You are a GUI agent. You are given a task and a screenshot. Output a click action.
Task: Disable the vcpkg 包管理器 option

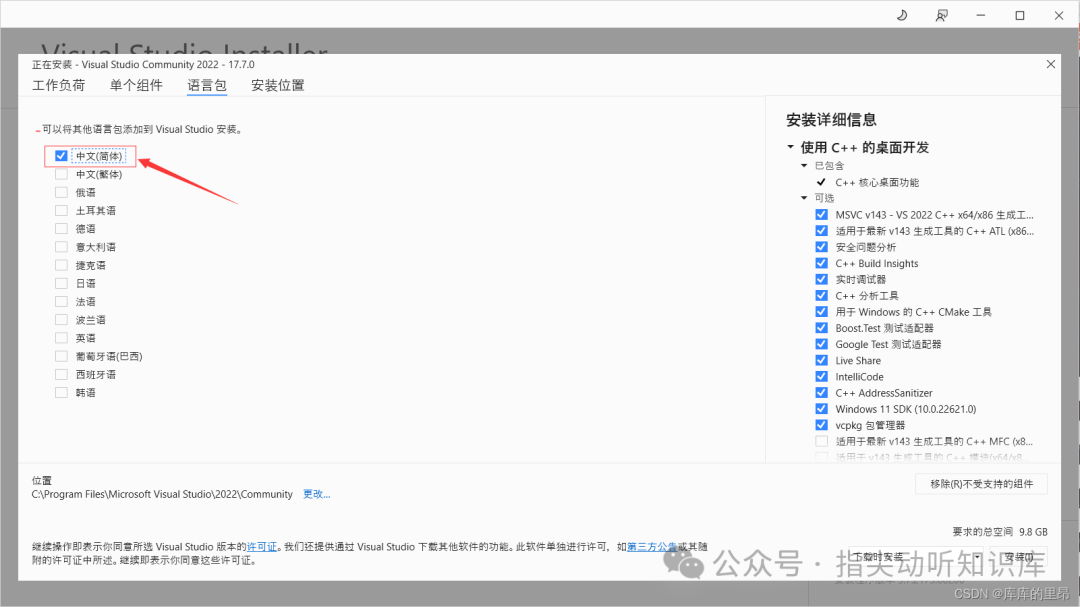(821, 425)
